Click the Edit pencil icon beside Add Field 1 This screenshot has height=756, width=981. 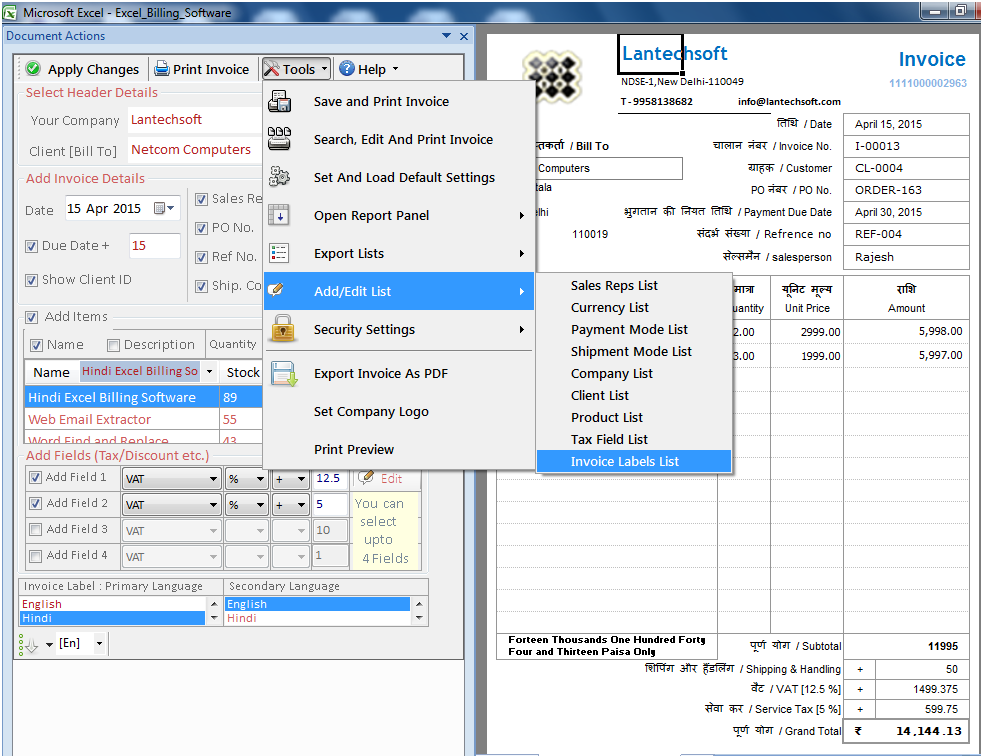366,478
